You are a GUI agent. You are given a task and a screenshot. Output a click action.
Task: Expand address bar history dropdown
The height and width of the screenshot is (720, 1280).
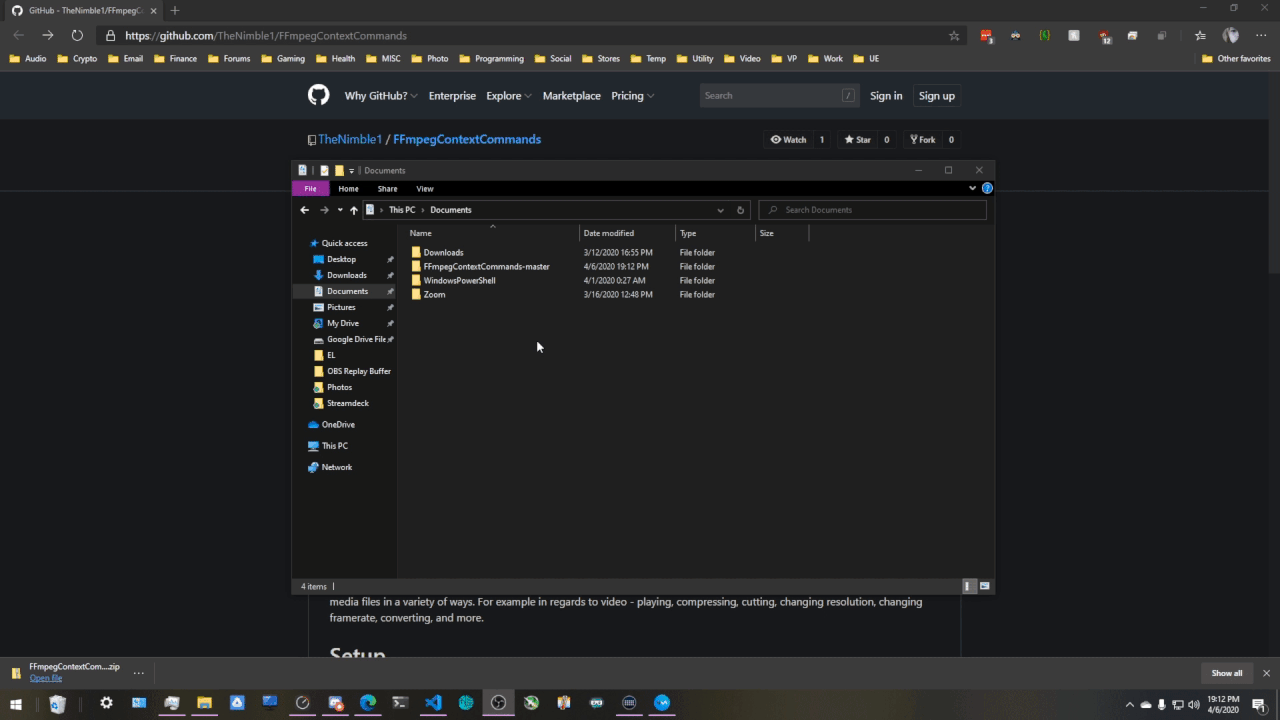click(x=720, y=210)
